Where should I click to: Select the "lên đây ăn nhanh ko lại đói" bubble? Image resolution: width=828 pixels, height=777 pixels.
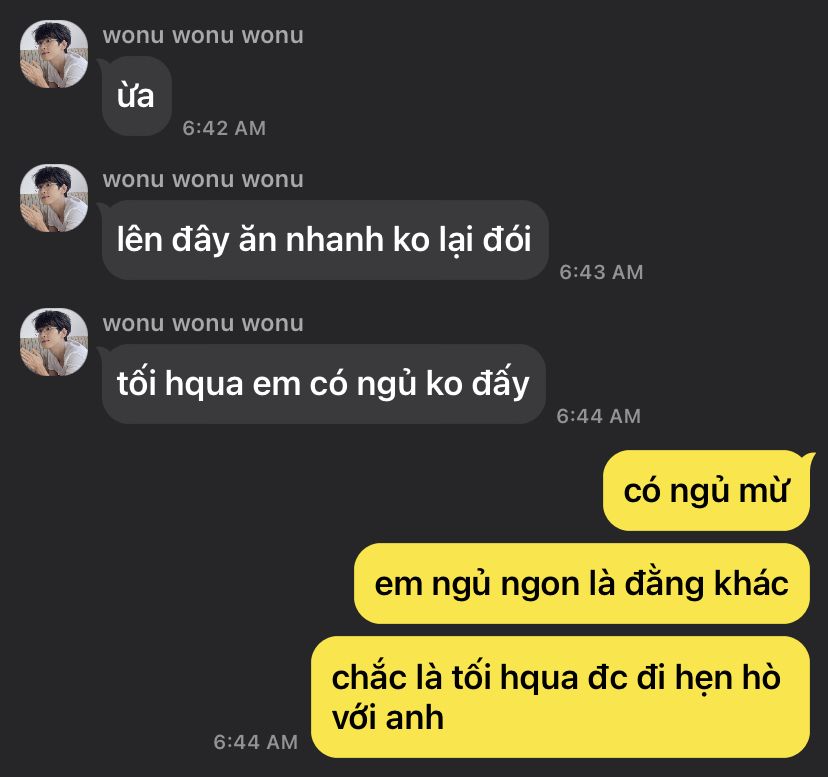click(x=325, y=240)
